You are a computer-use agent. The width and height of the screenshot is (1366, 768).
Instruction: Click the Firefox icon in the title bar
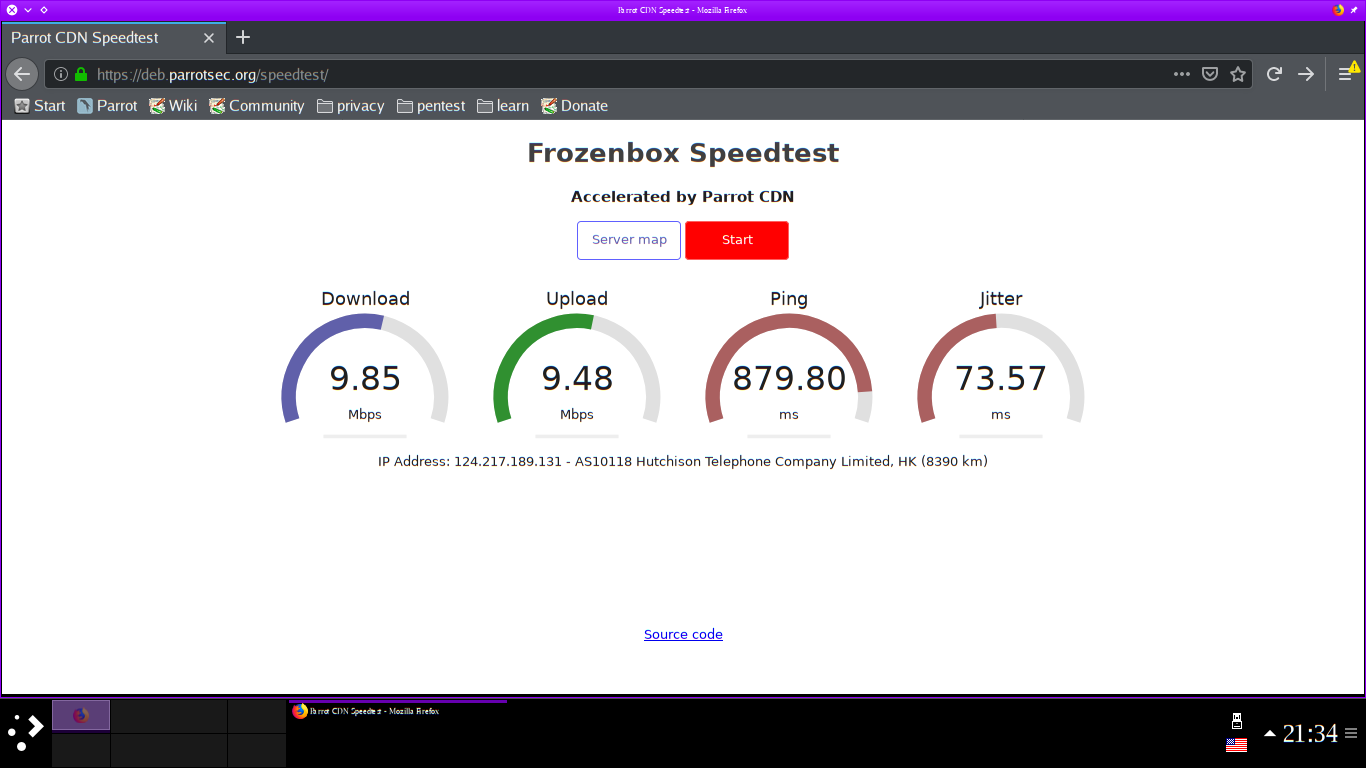click(1339, 10)
